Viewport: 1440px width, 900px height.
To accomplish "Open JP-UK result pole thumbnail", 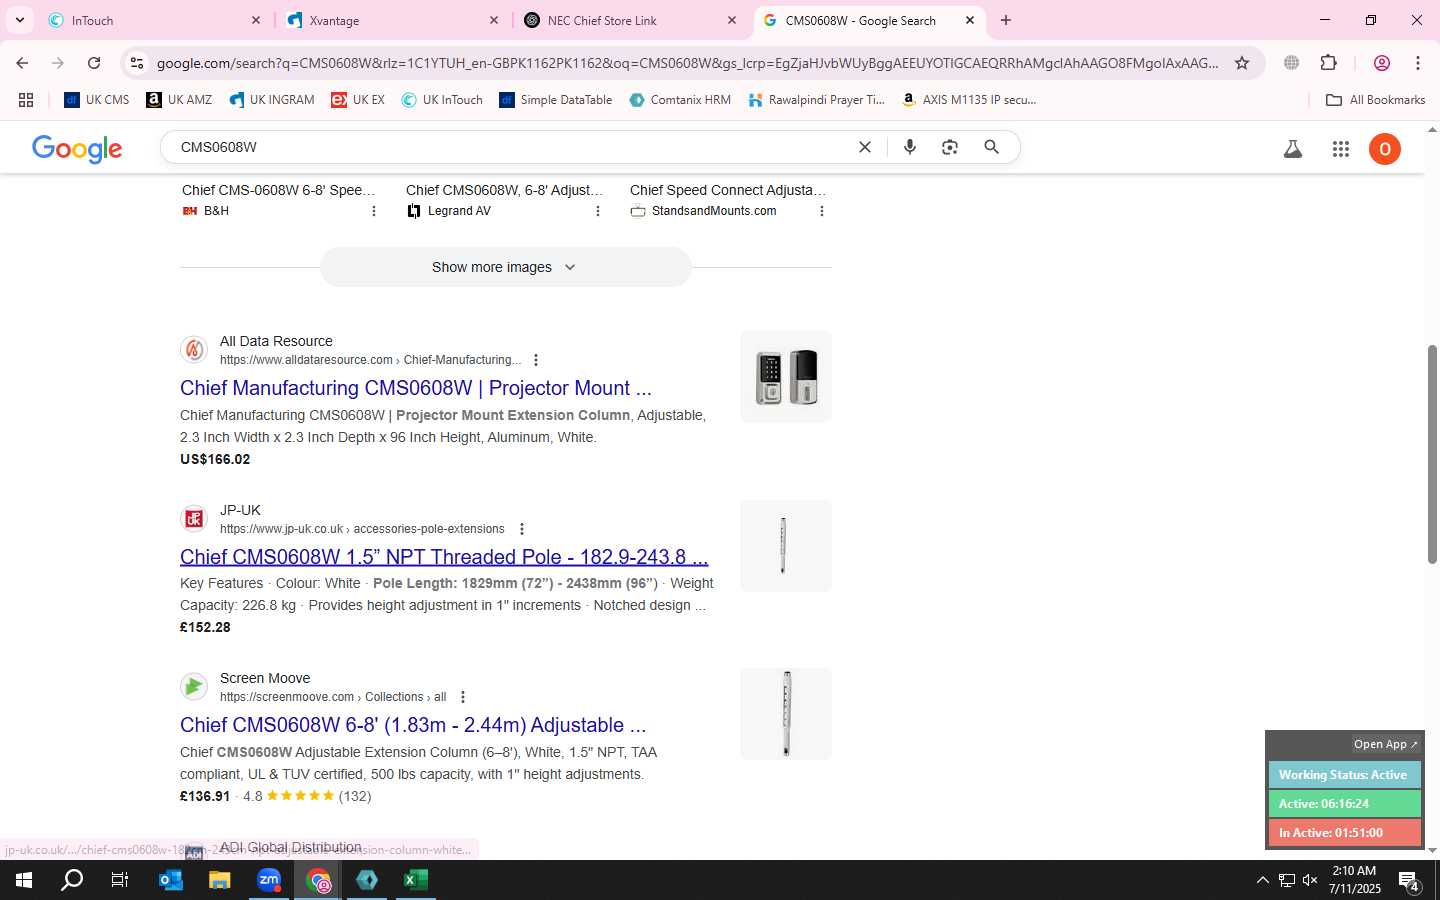I will tap(786, 546).
